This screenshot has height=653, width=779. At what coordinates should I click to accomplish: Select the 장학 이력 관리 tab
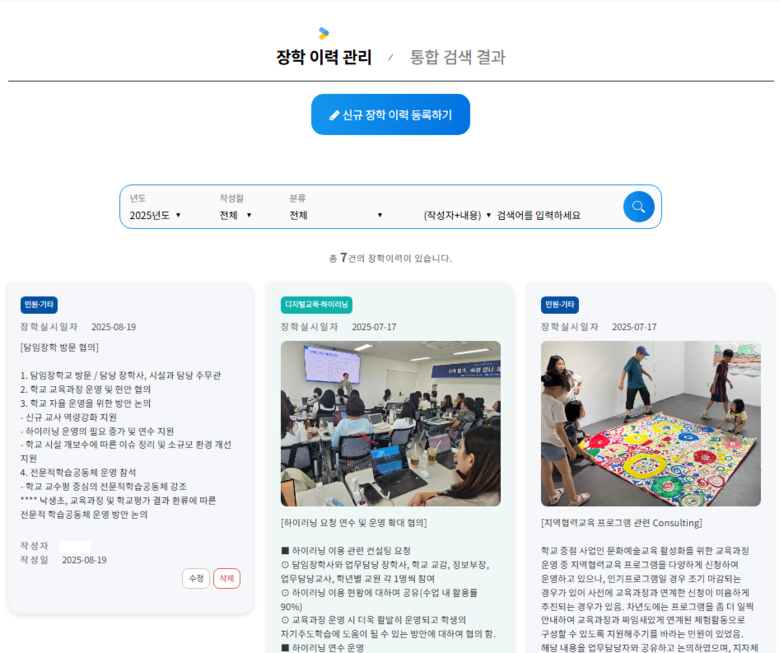point(323,58)
